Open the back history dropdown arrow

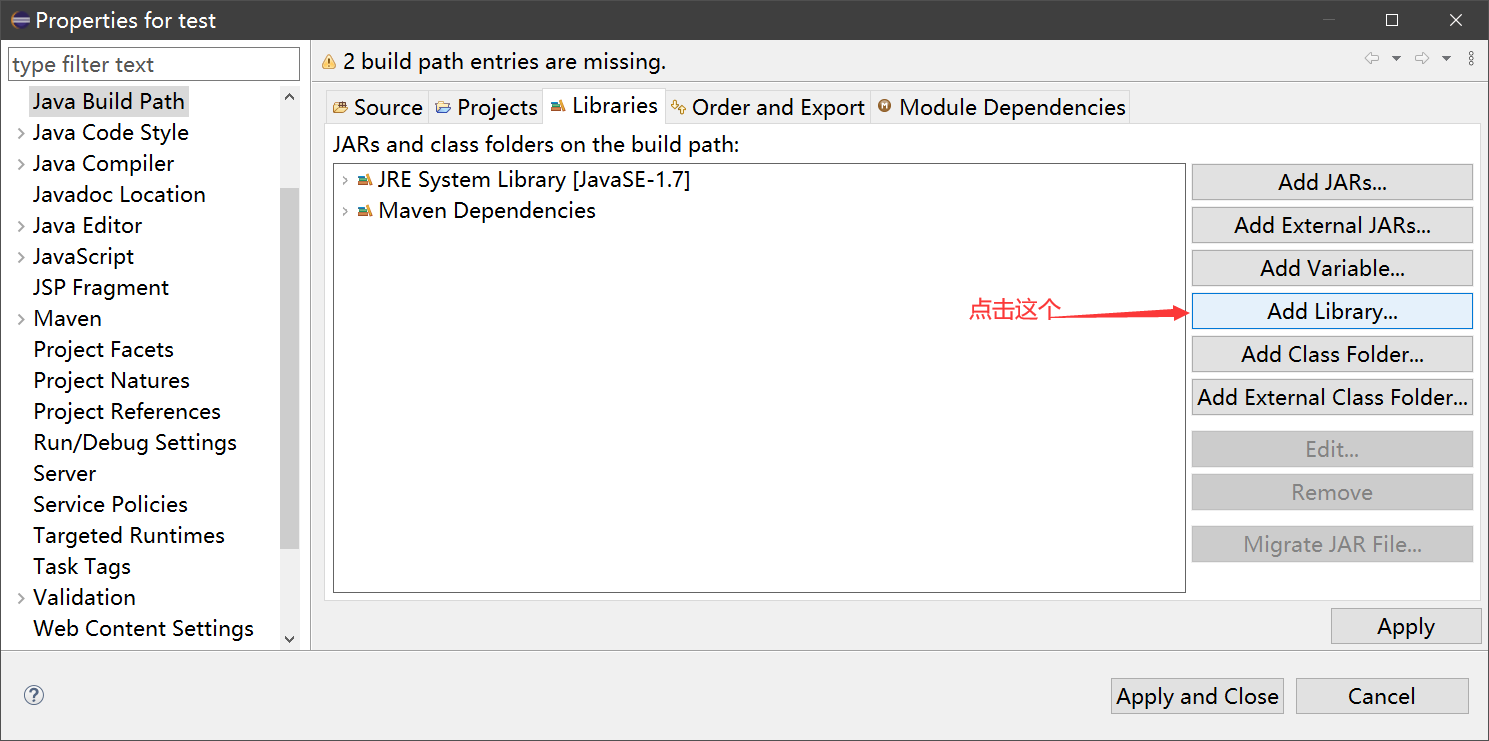1396,59
